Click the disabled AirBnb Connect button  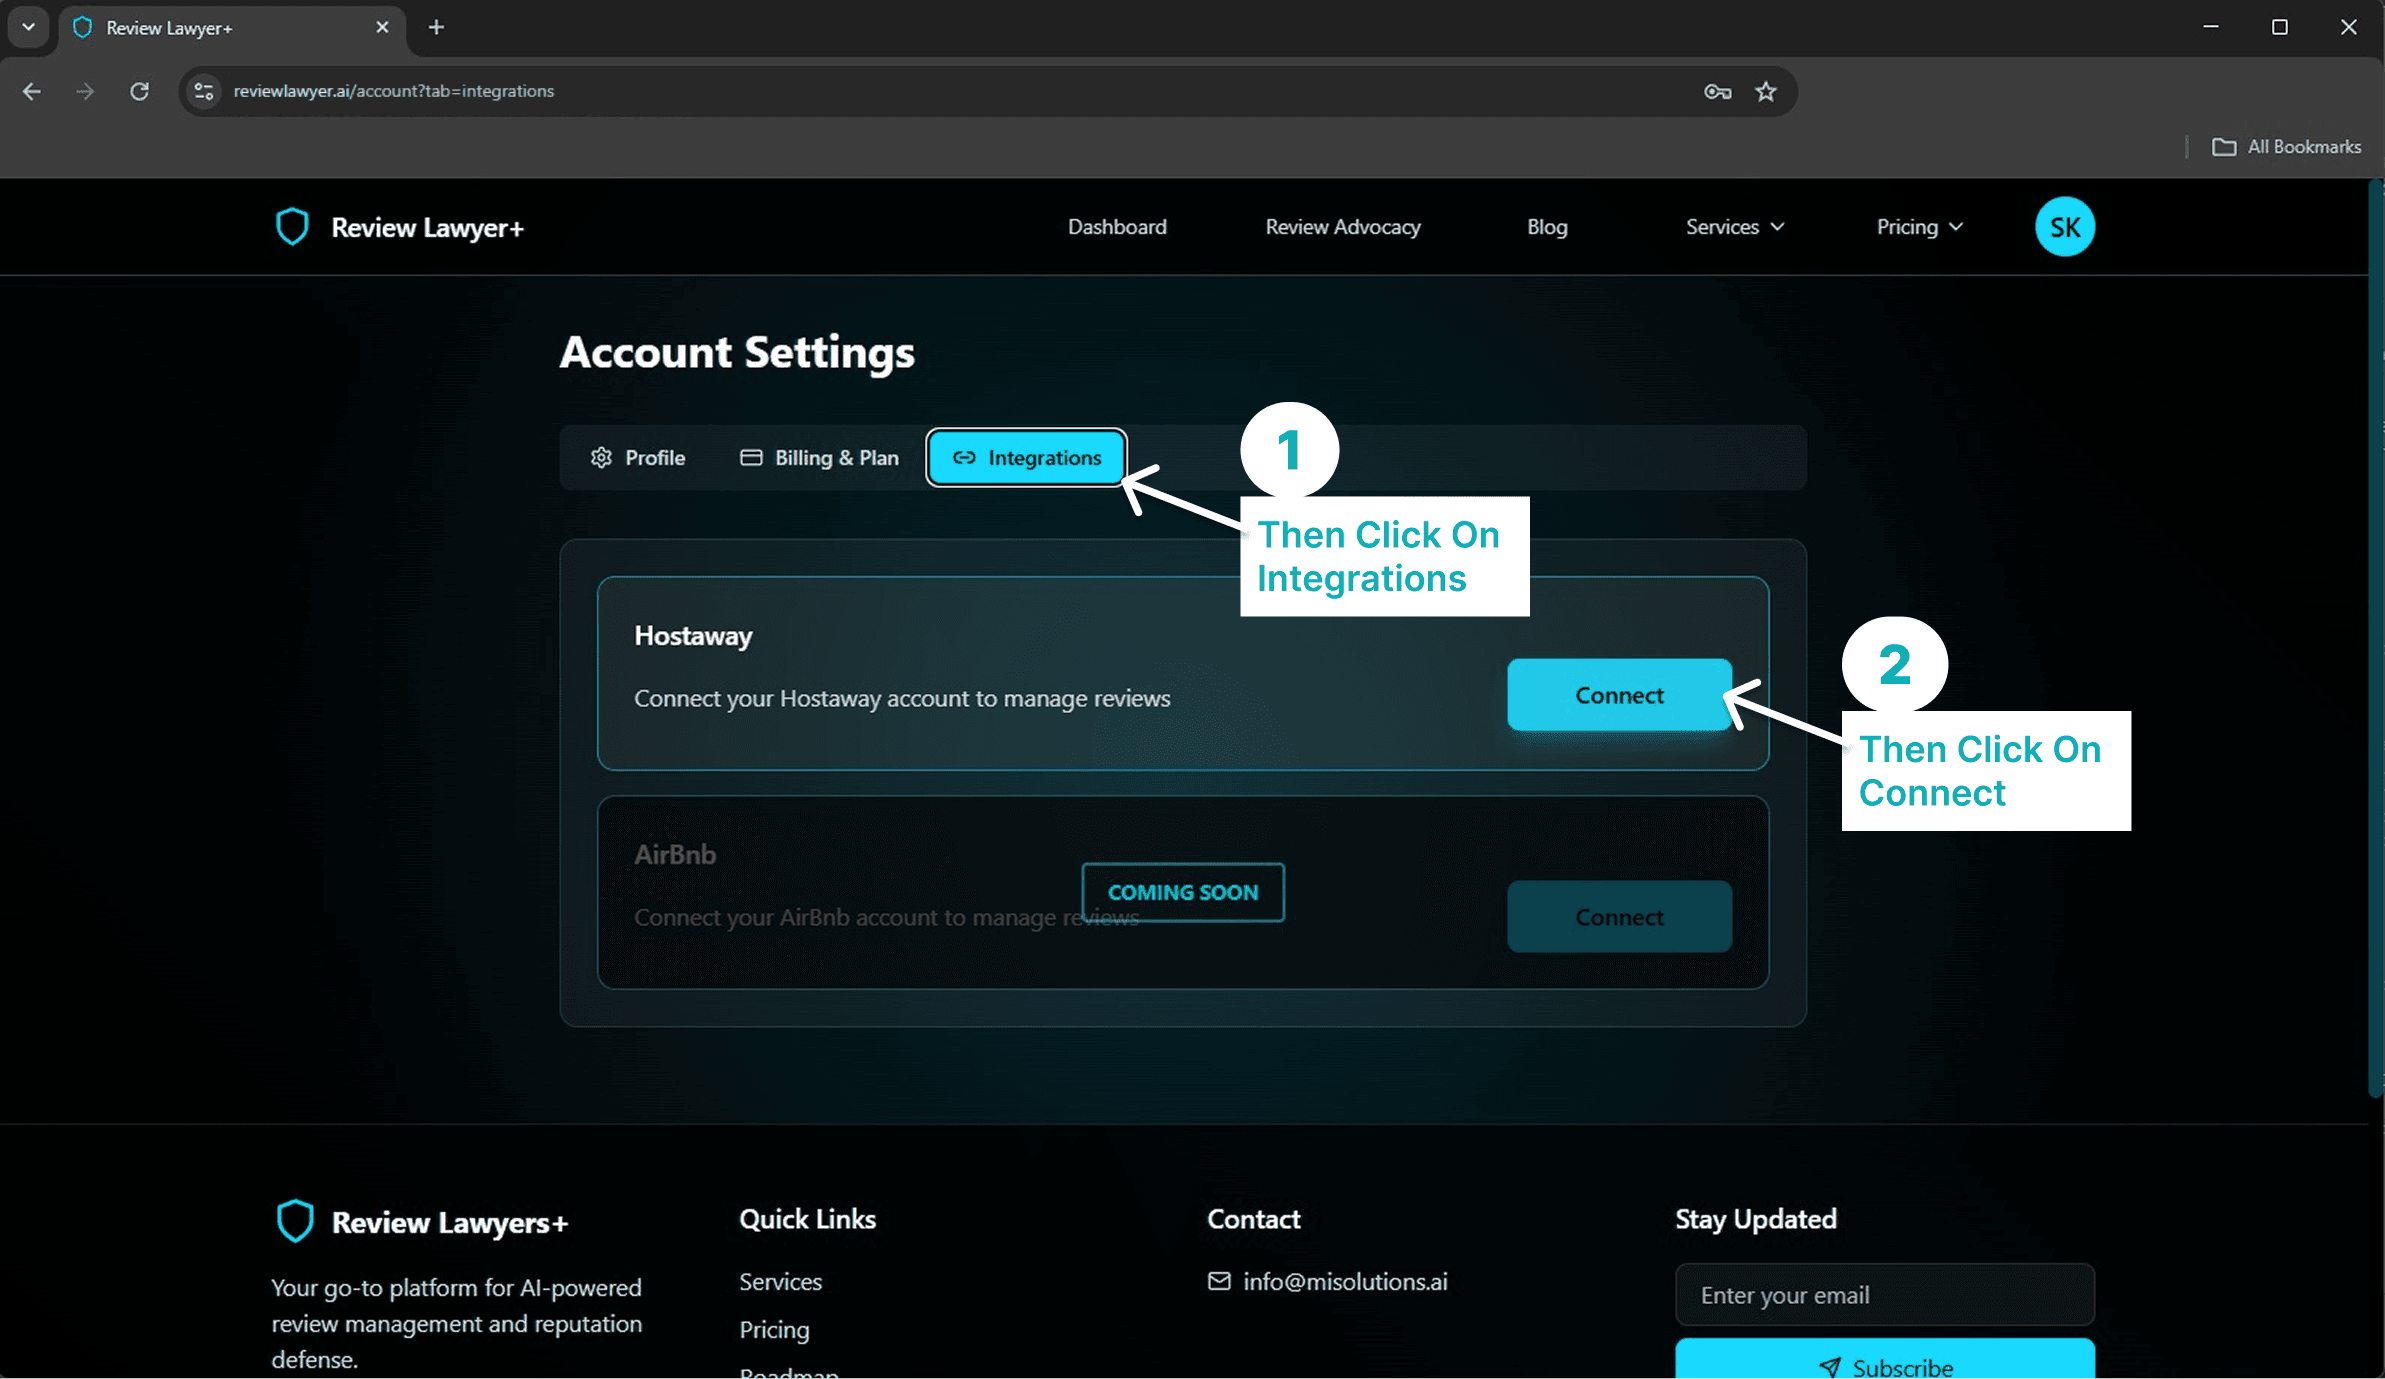click(1619, 916)
